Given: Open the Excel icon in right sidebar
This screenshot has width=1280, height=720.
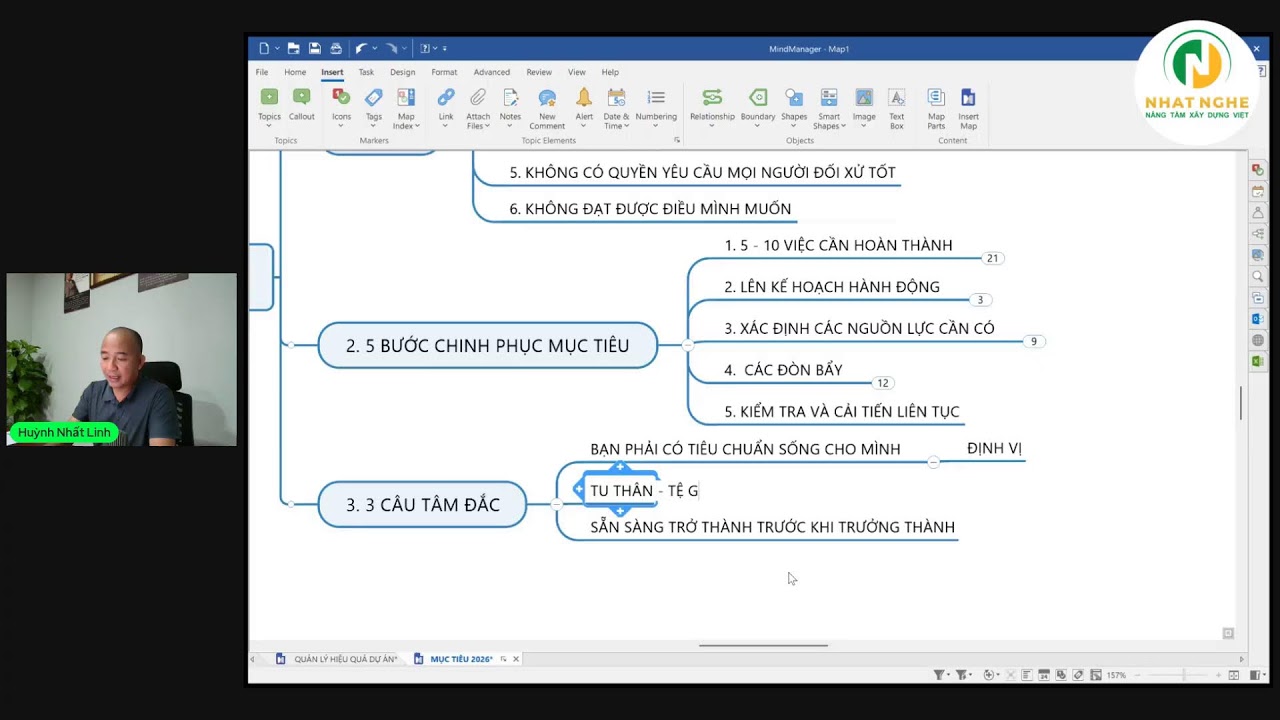Looking at the screenshot, I should tap(1258, 361).
